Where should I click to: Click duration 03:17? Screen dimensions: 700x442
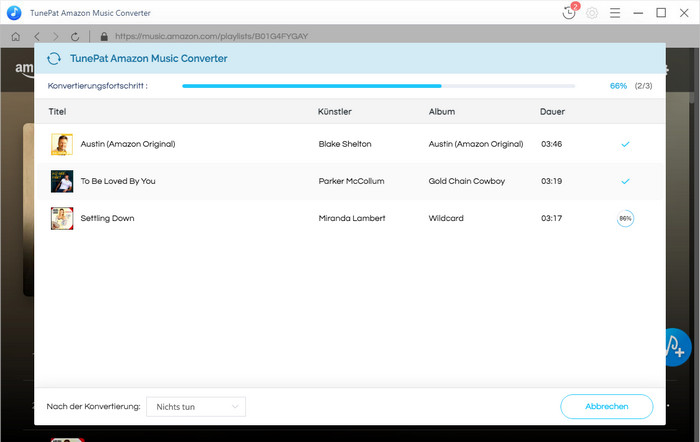point(551,218)
